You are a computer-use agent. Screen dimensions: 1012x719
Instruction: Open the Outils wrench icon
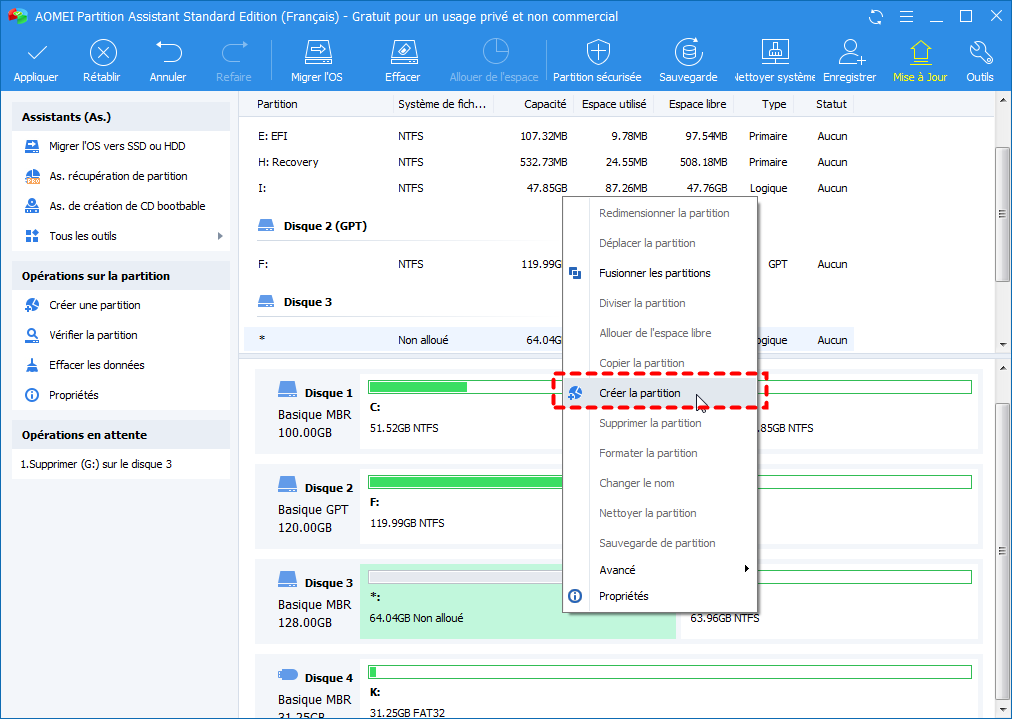[x=980, y=53]
